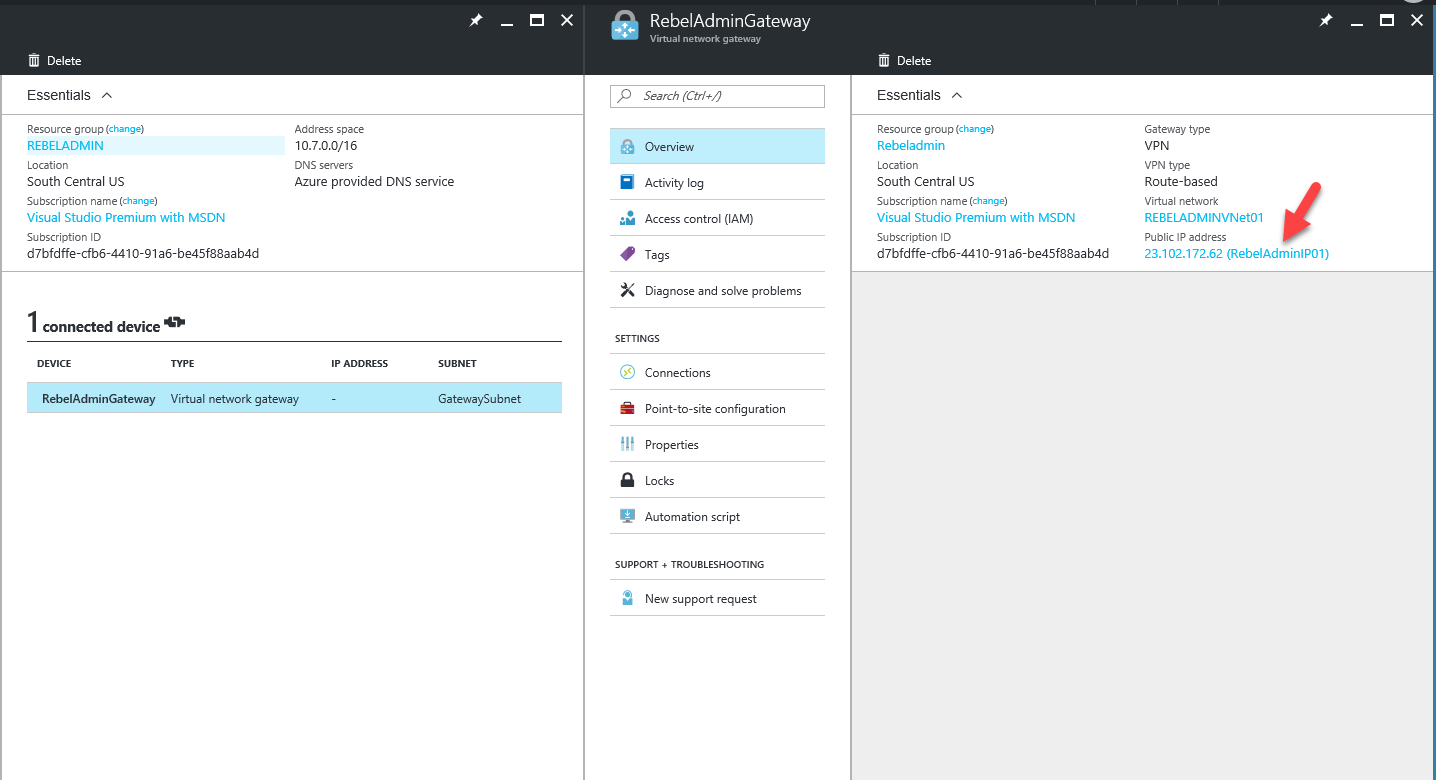Click the Connections globe icon
Screen dimensions: 1436x780
tap(627, 373)
